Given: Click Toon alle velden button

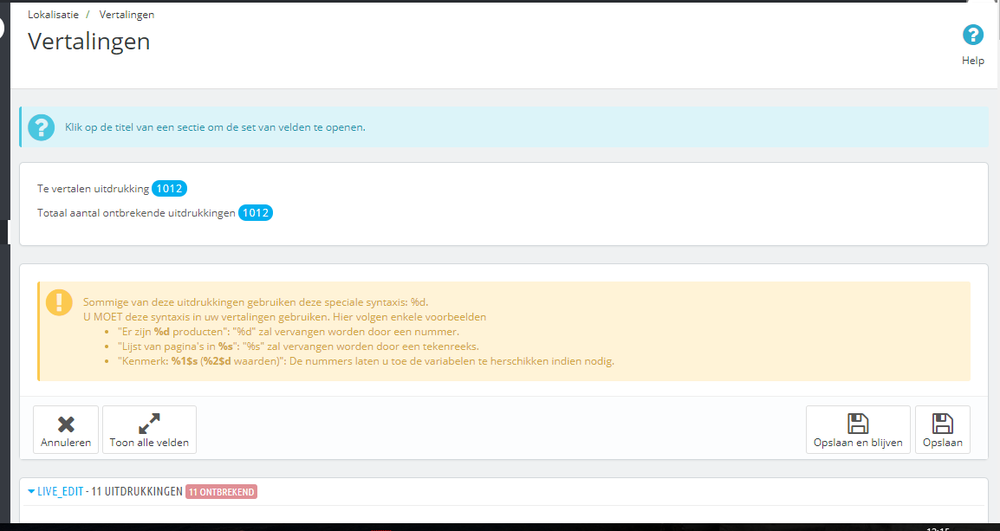Looking at the screenshot, I should (149, 430).
